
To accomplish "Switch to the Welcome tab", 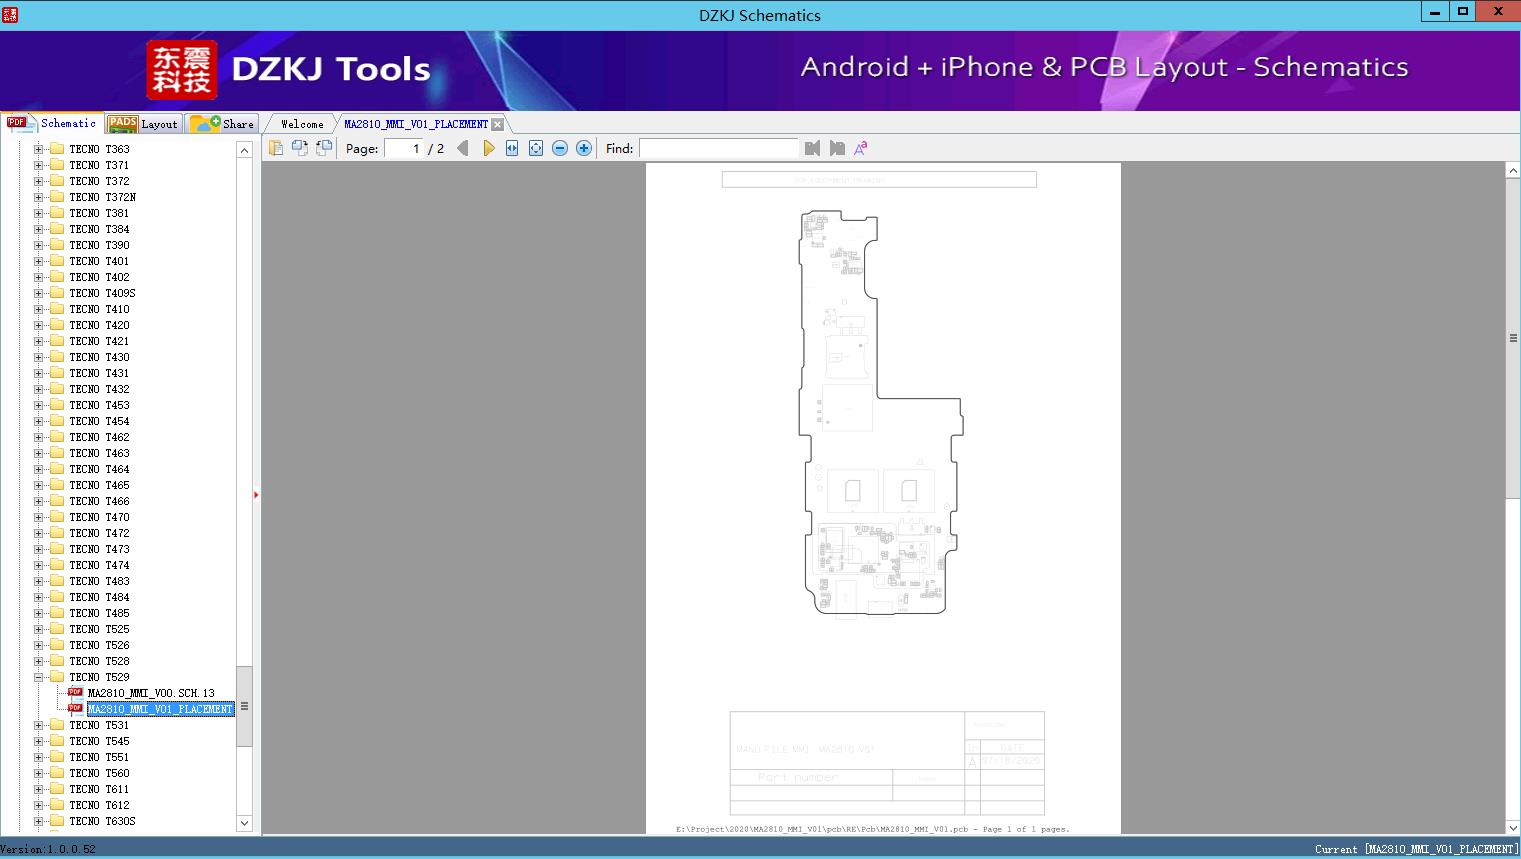I will point(302,124).
